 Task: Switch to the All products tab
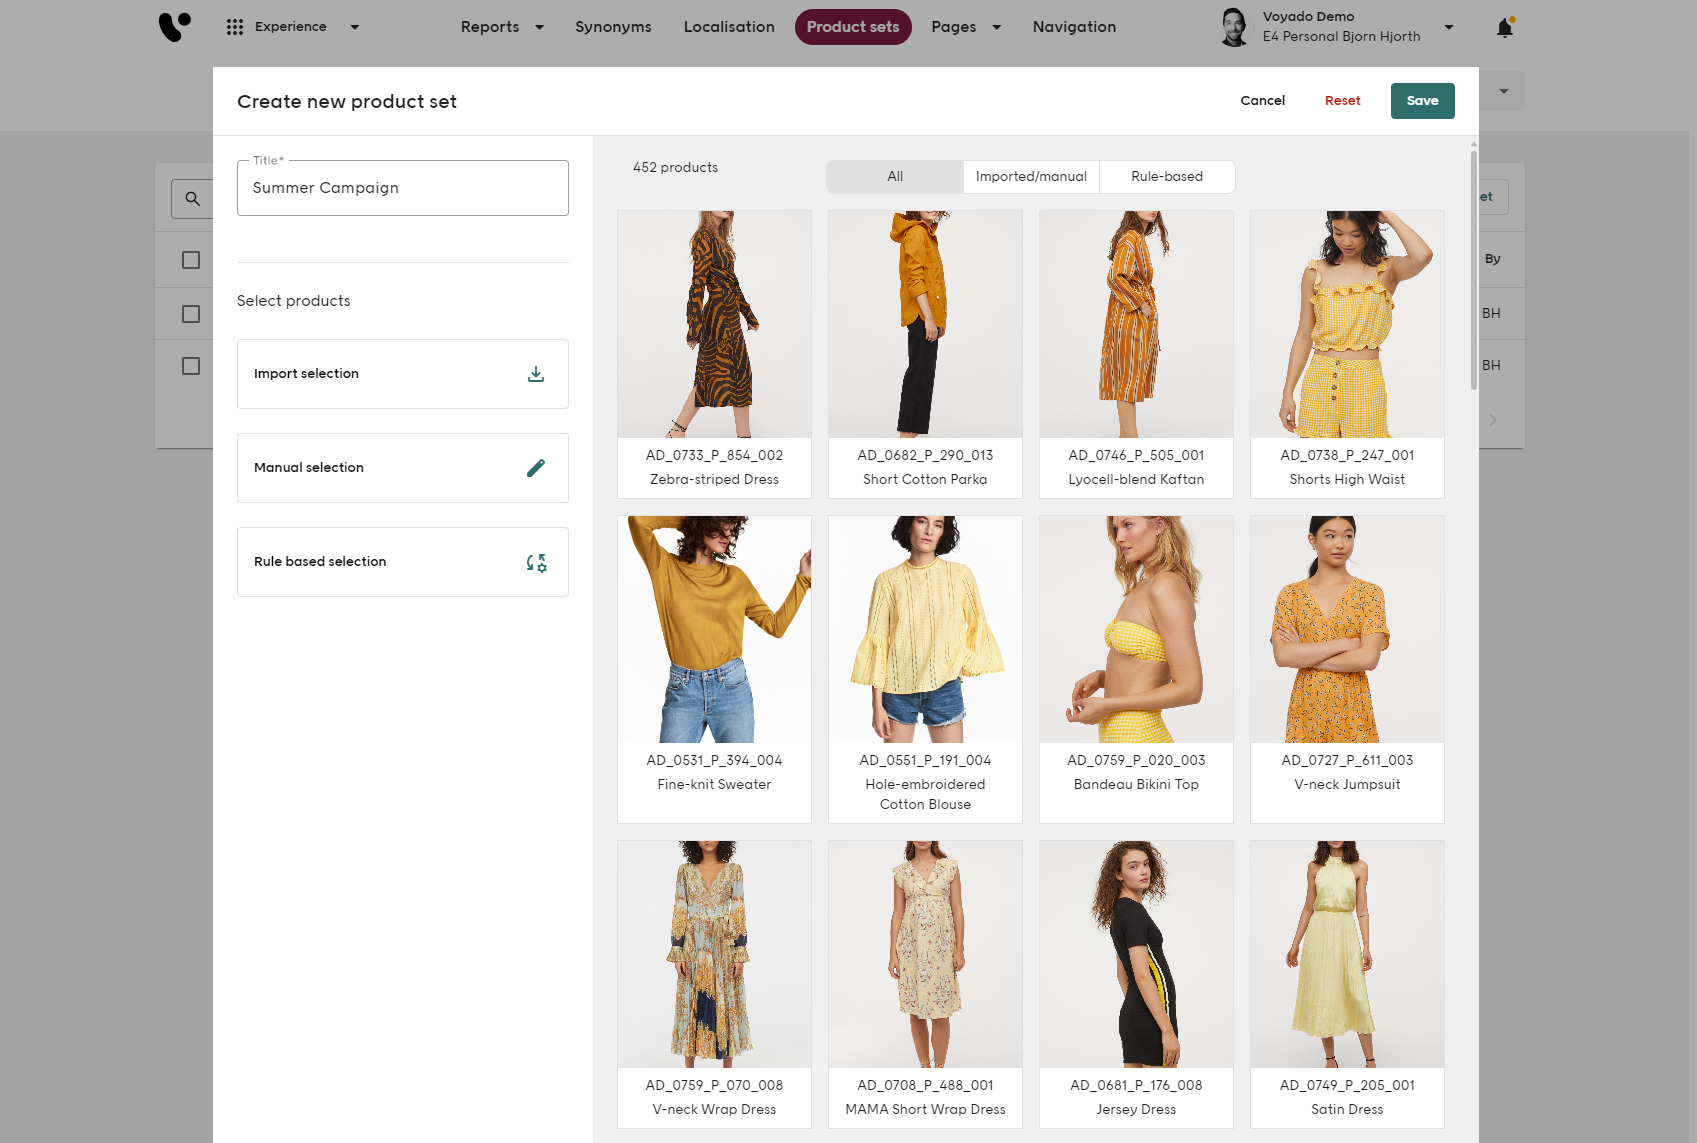[x=895, y=177]
